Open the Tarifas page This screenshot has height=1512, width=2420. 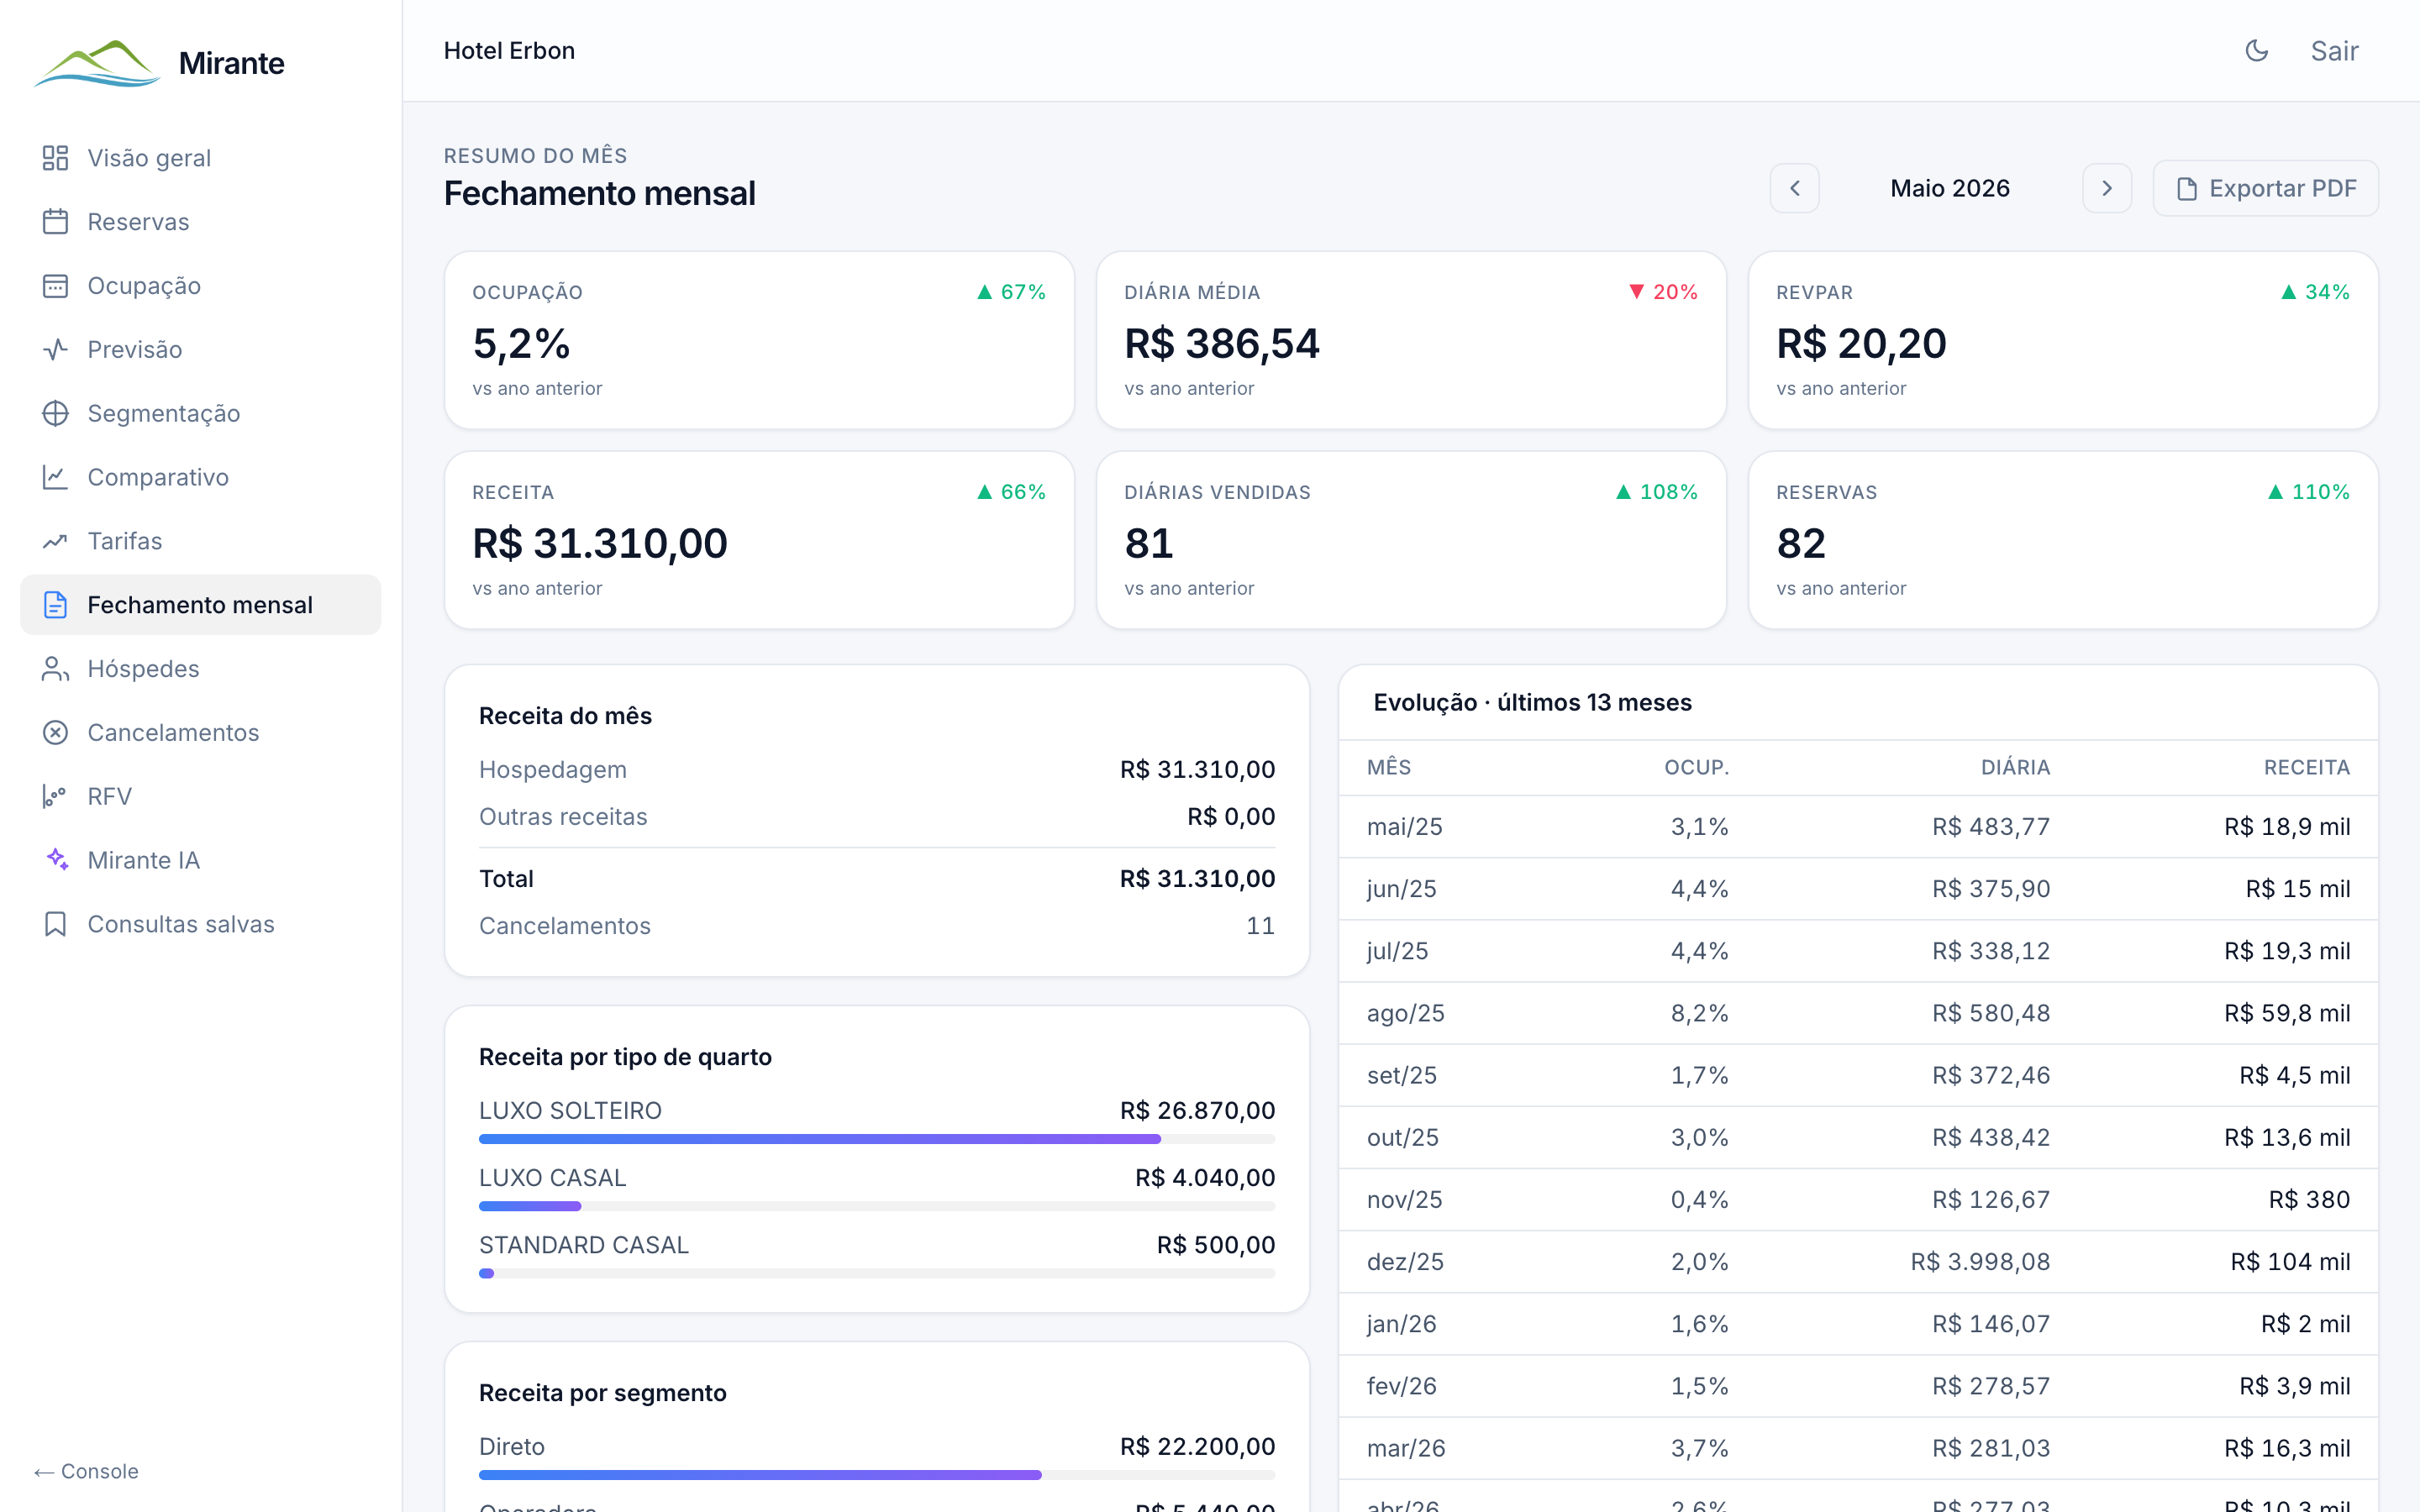[200, 541]
